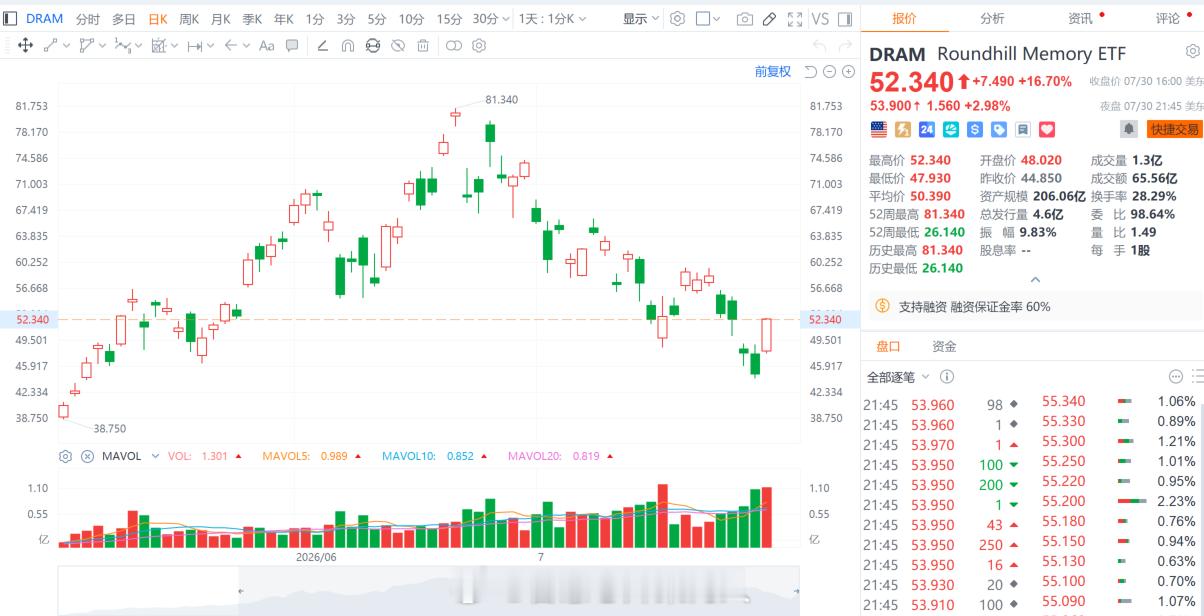Screen dimensions: 1204x616
Task: Select the wave pattern drawing tool
Action: (x=122, y=45)
